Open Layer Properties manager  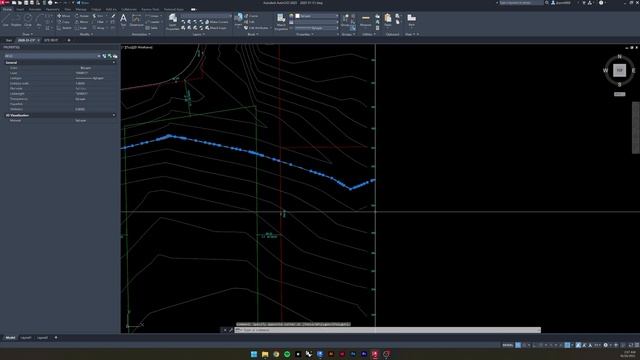[173, 22]
